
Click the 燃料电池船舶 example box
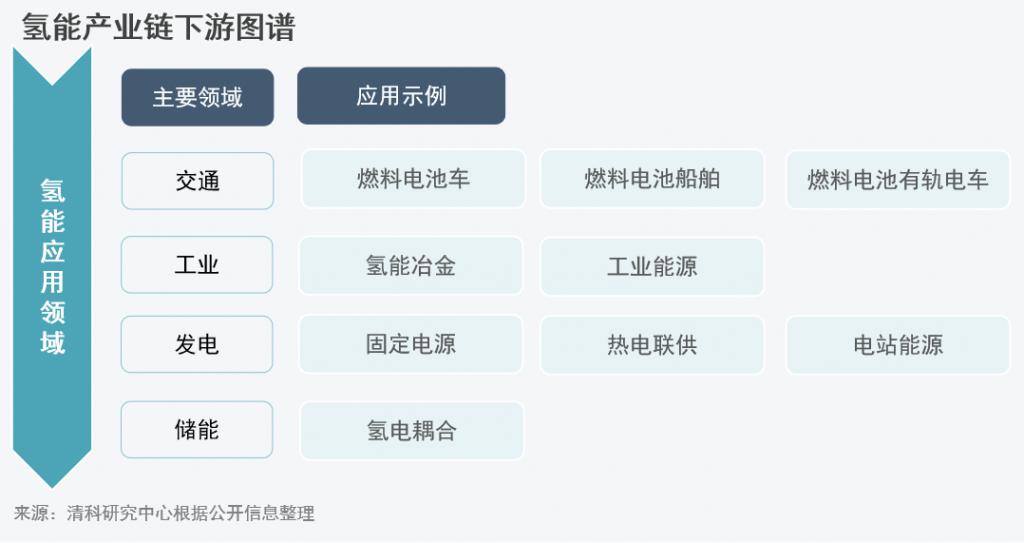coord(652,179)
